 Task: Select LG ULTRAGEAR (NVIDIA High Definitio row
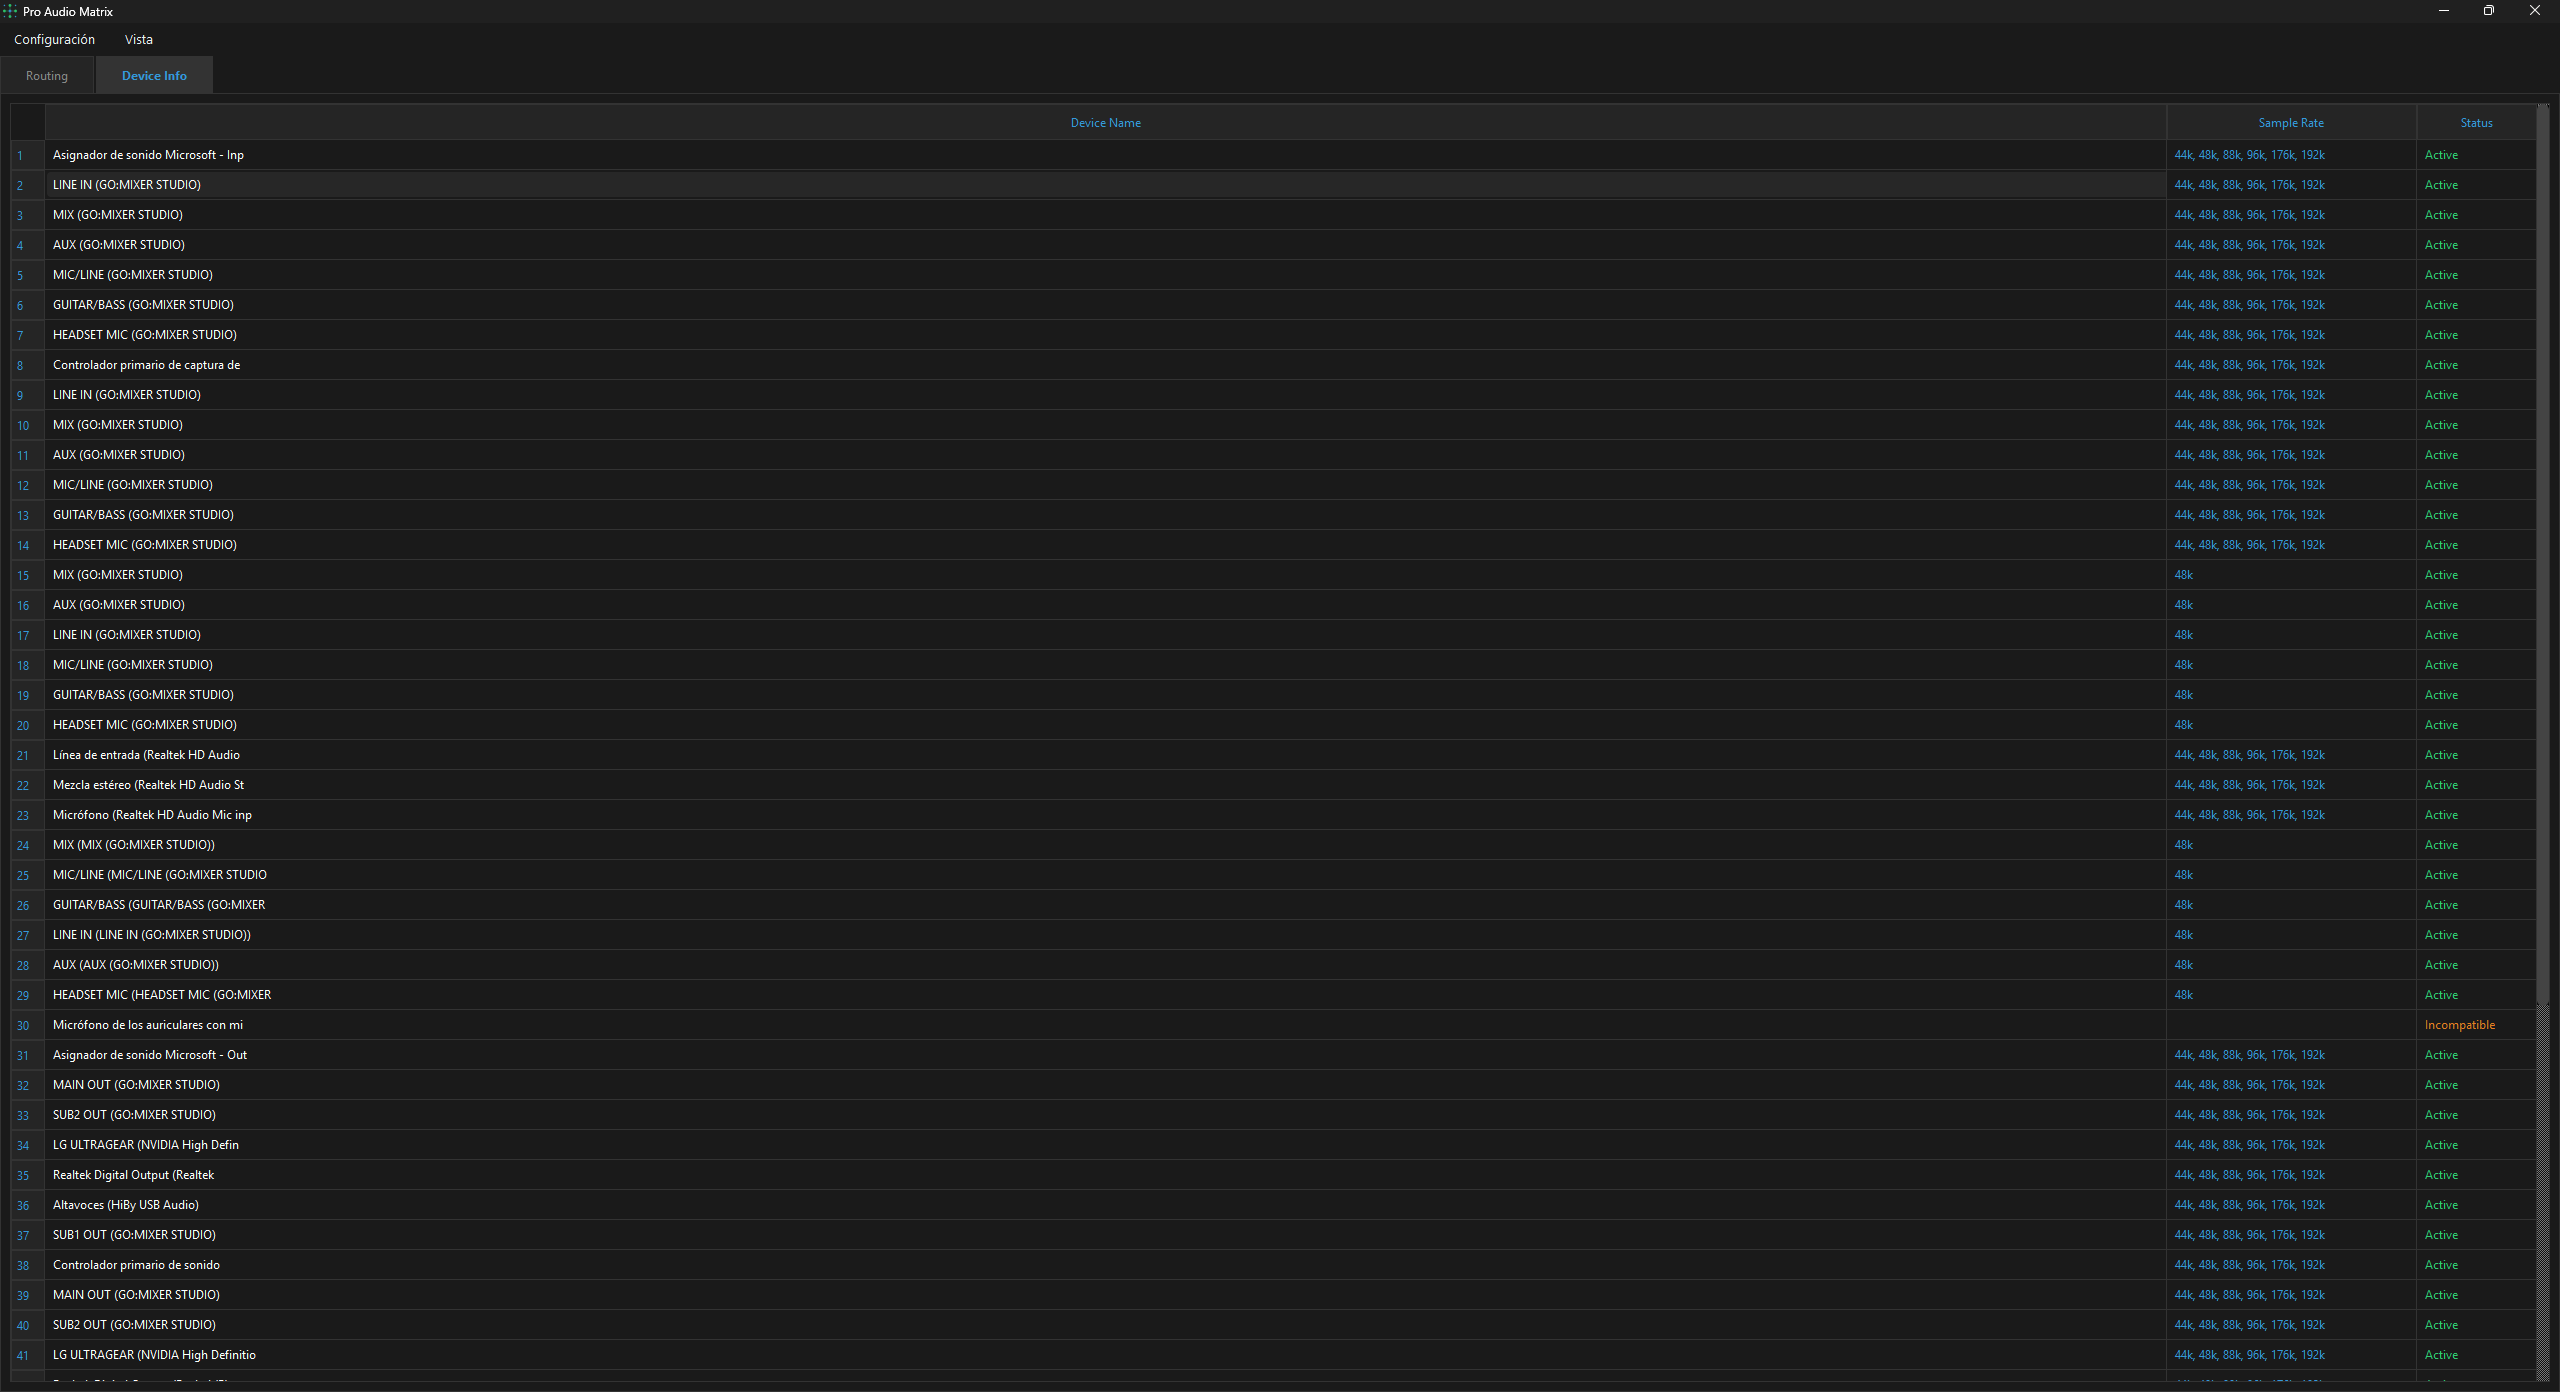1105,1355
